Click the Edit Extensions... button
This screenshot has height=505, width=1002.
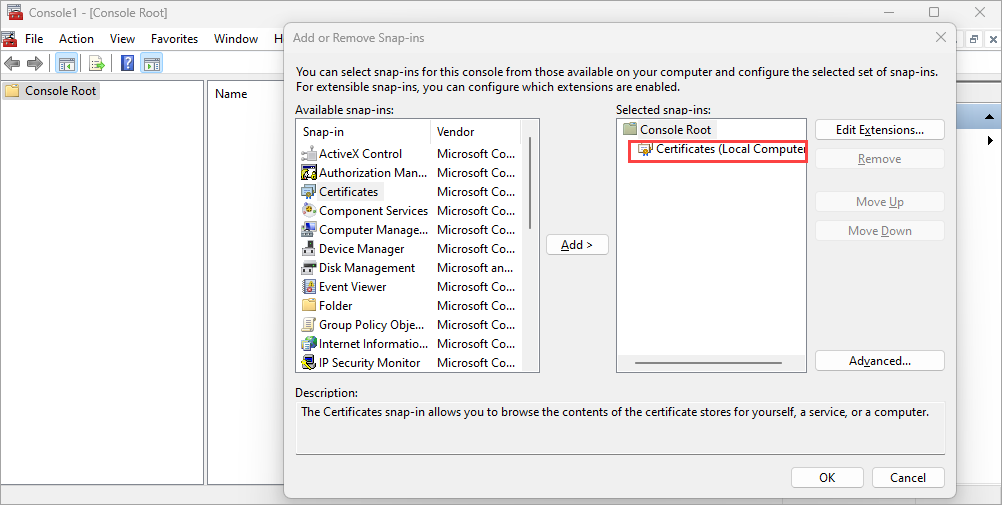tap(880, 130)
